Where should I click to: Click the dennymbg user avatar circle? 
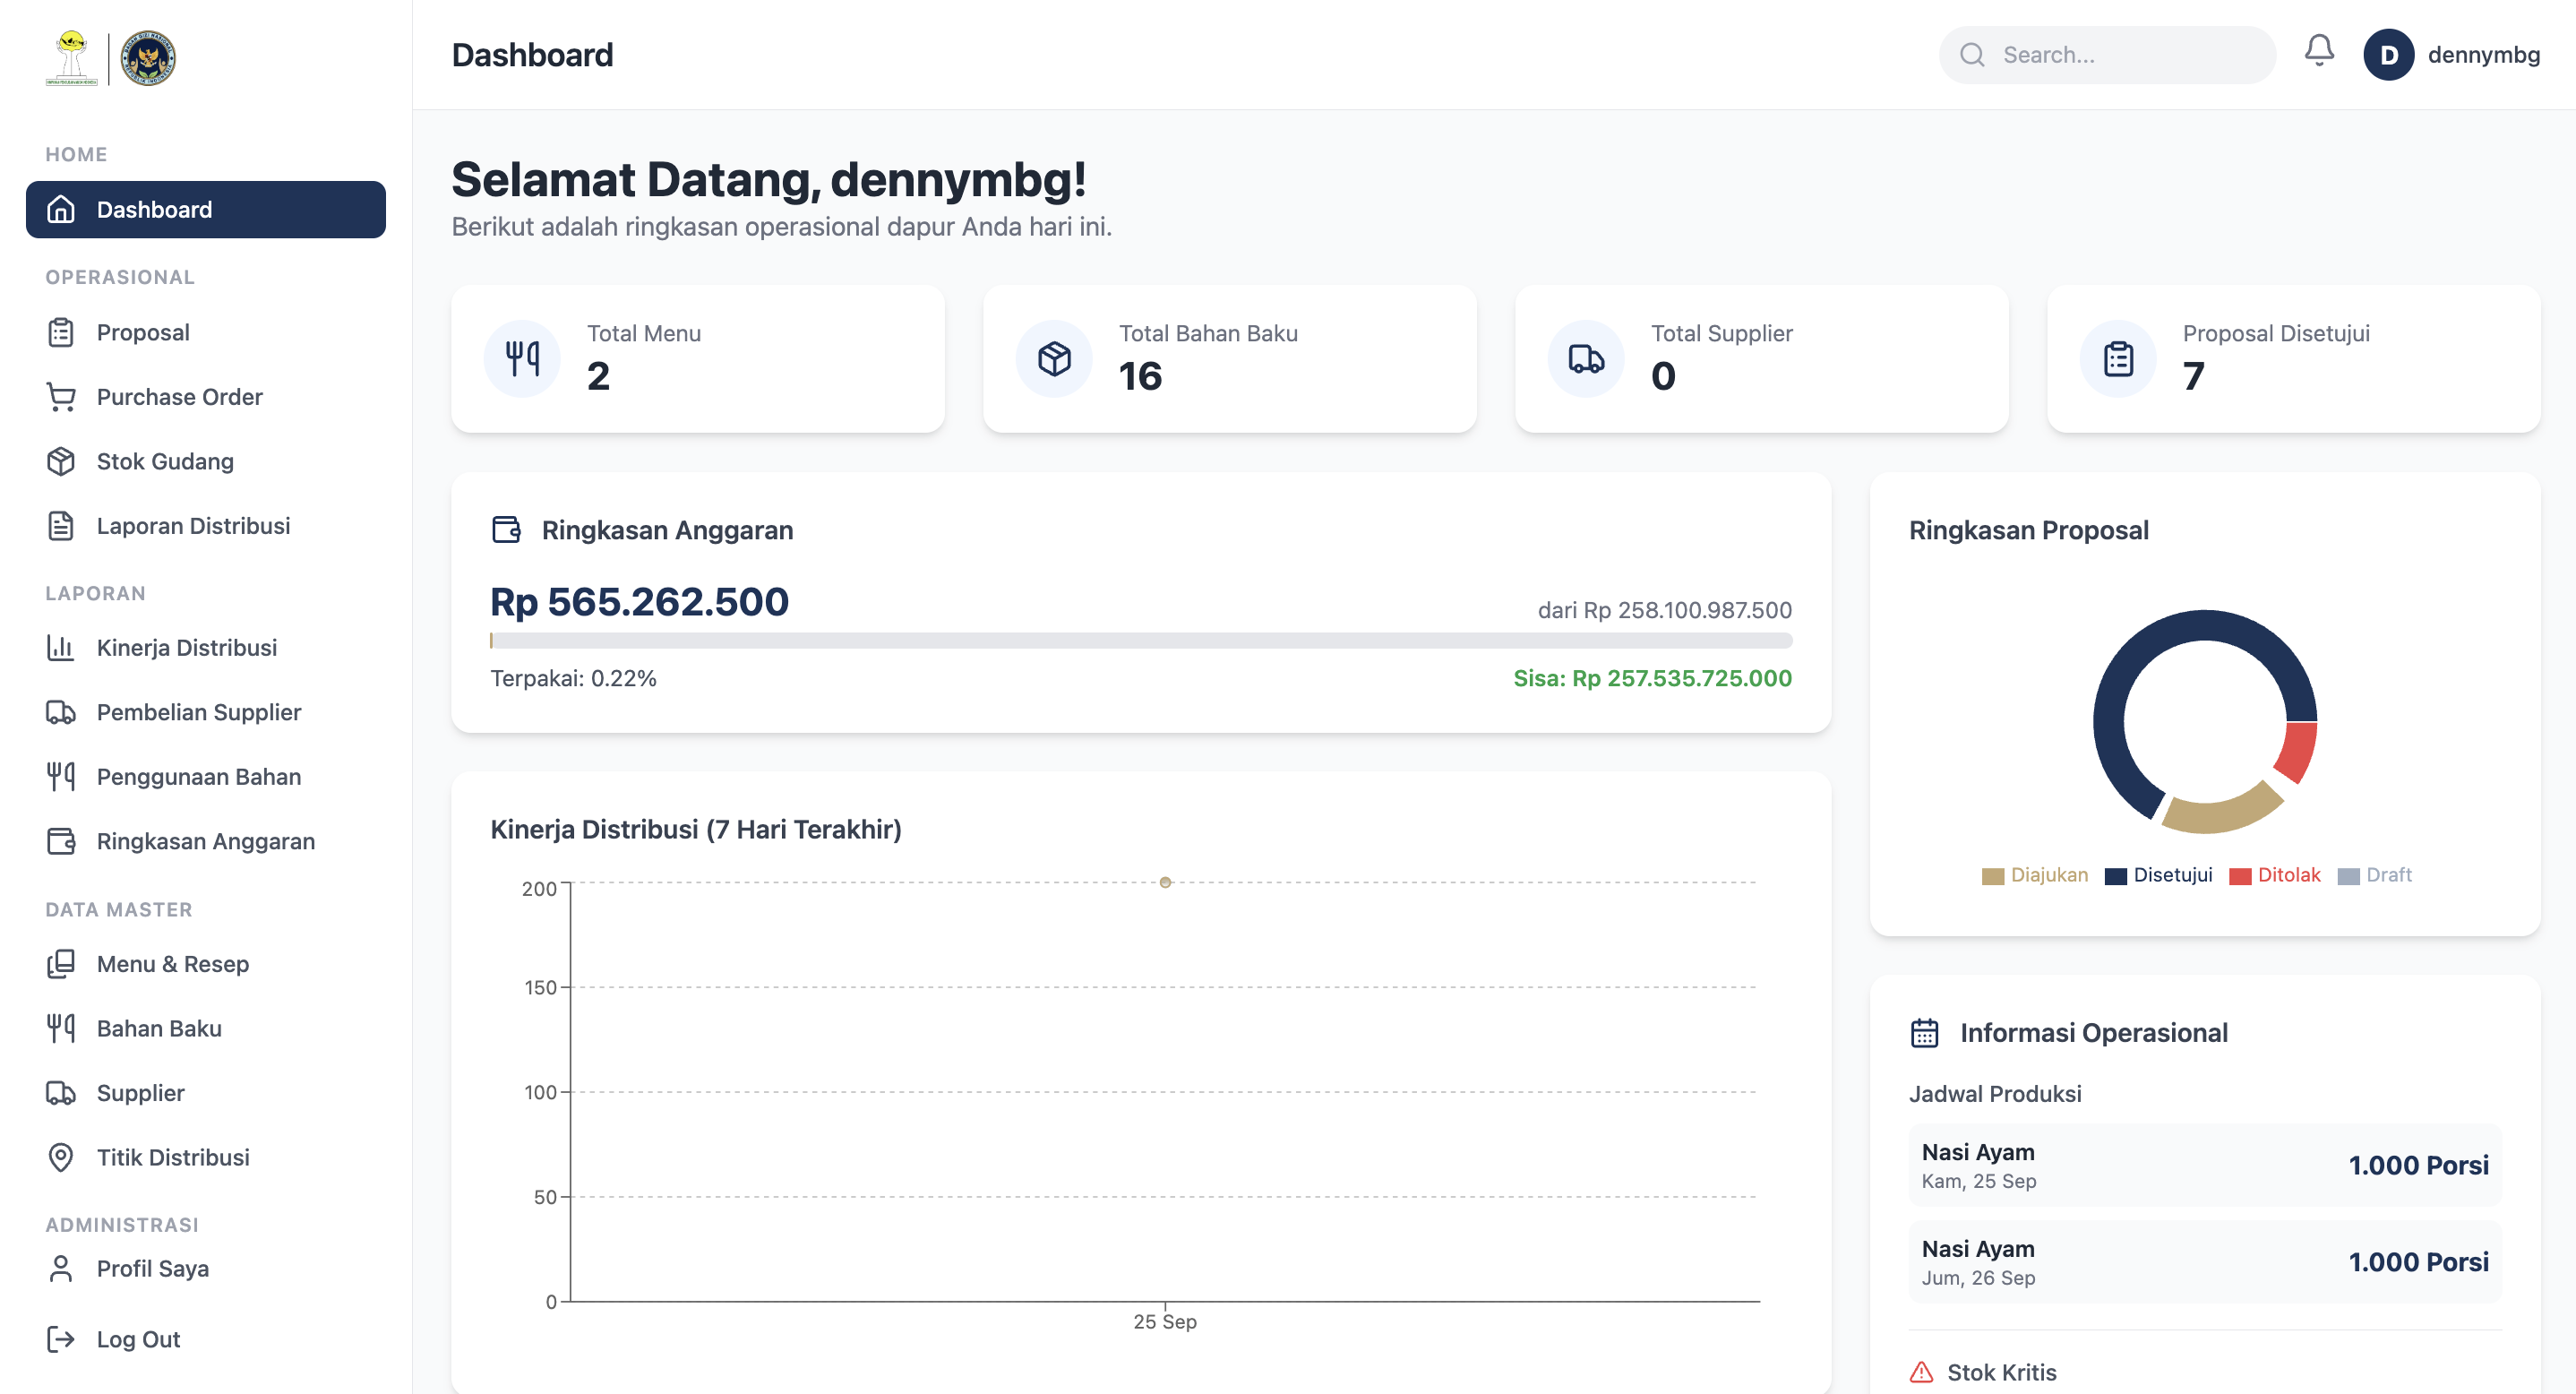(x=2388, y=55)
